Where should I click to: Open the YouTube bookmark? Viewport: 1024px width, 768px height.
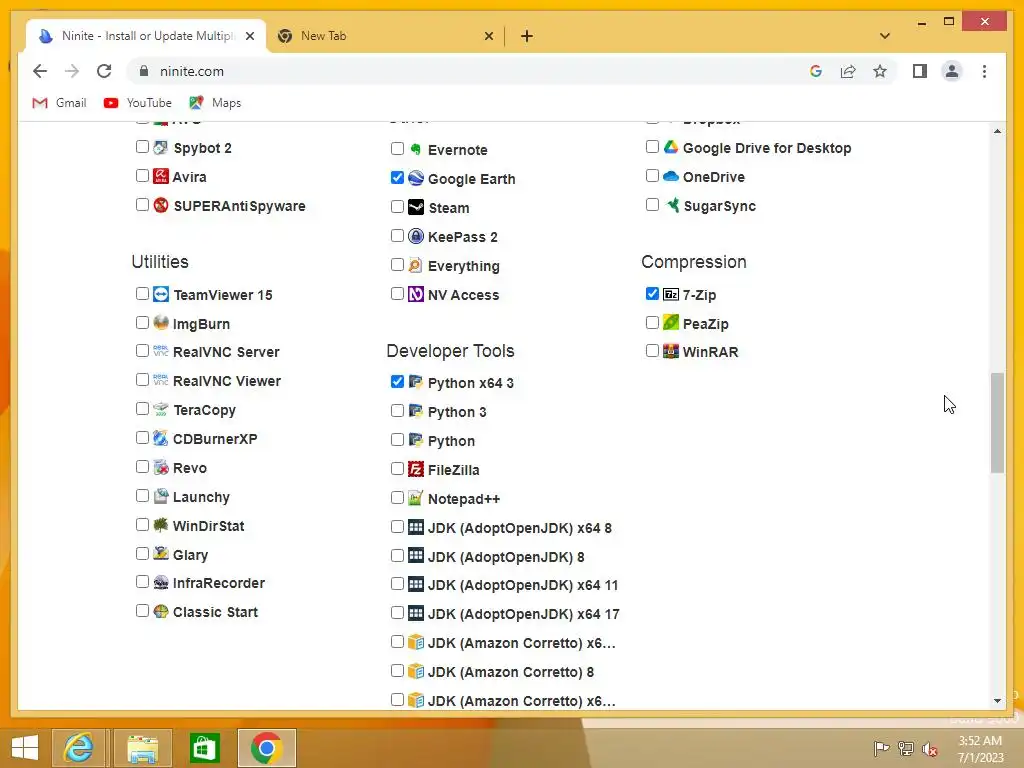pos(138,103)
